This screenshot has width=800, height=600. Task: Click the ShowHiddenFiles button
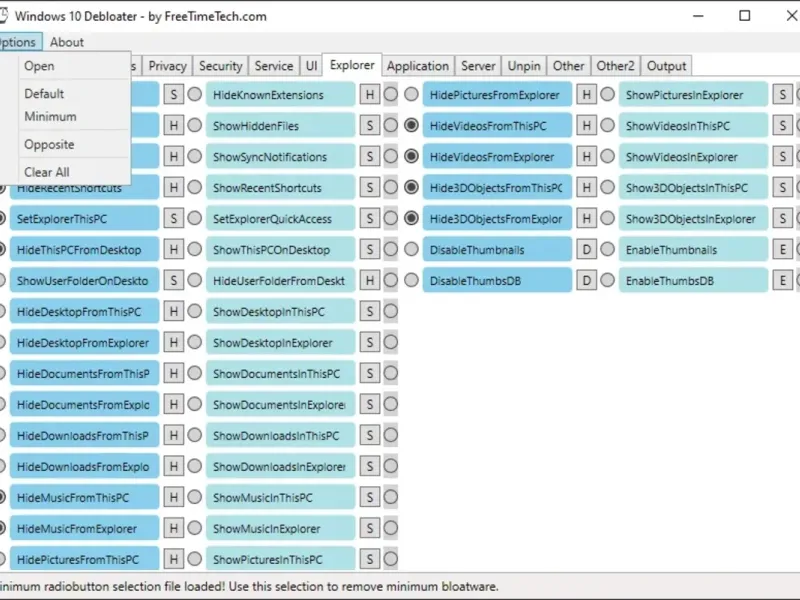pyautogui.click(x=281, y=126)
